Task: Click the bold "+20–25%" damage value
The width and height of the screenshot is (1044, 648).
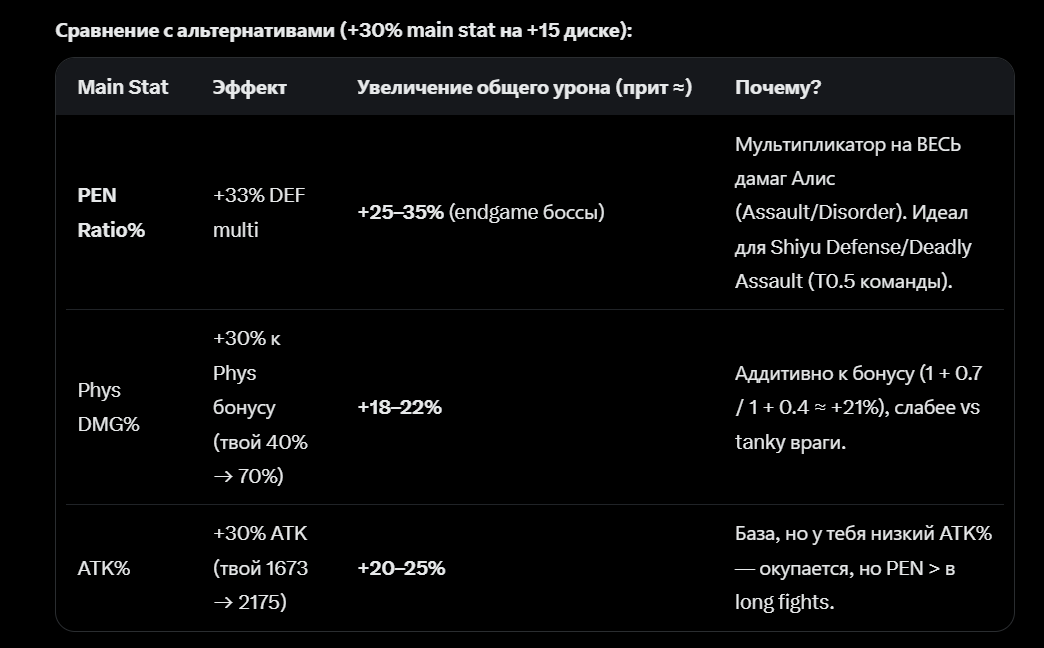Action: pyautogui.click(x=401, y=568)
